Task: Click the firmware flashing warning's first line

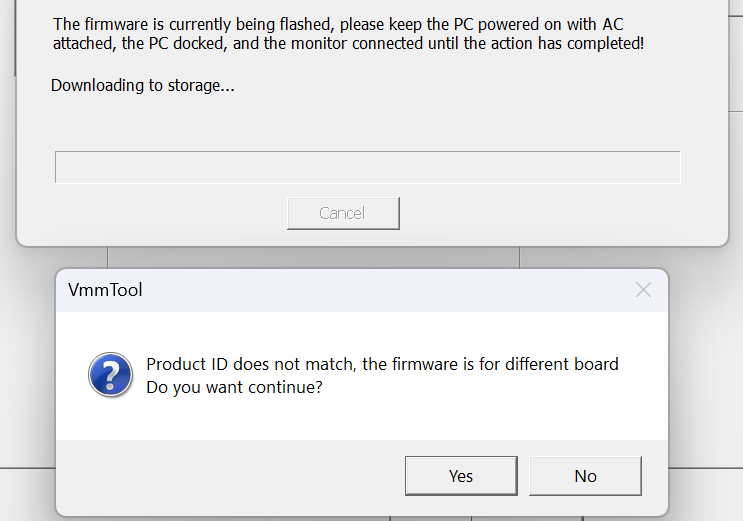Action: pyautogui.click(x=338, y=24)
